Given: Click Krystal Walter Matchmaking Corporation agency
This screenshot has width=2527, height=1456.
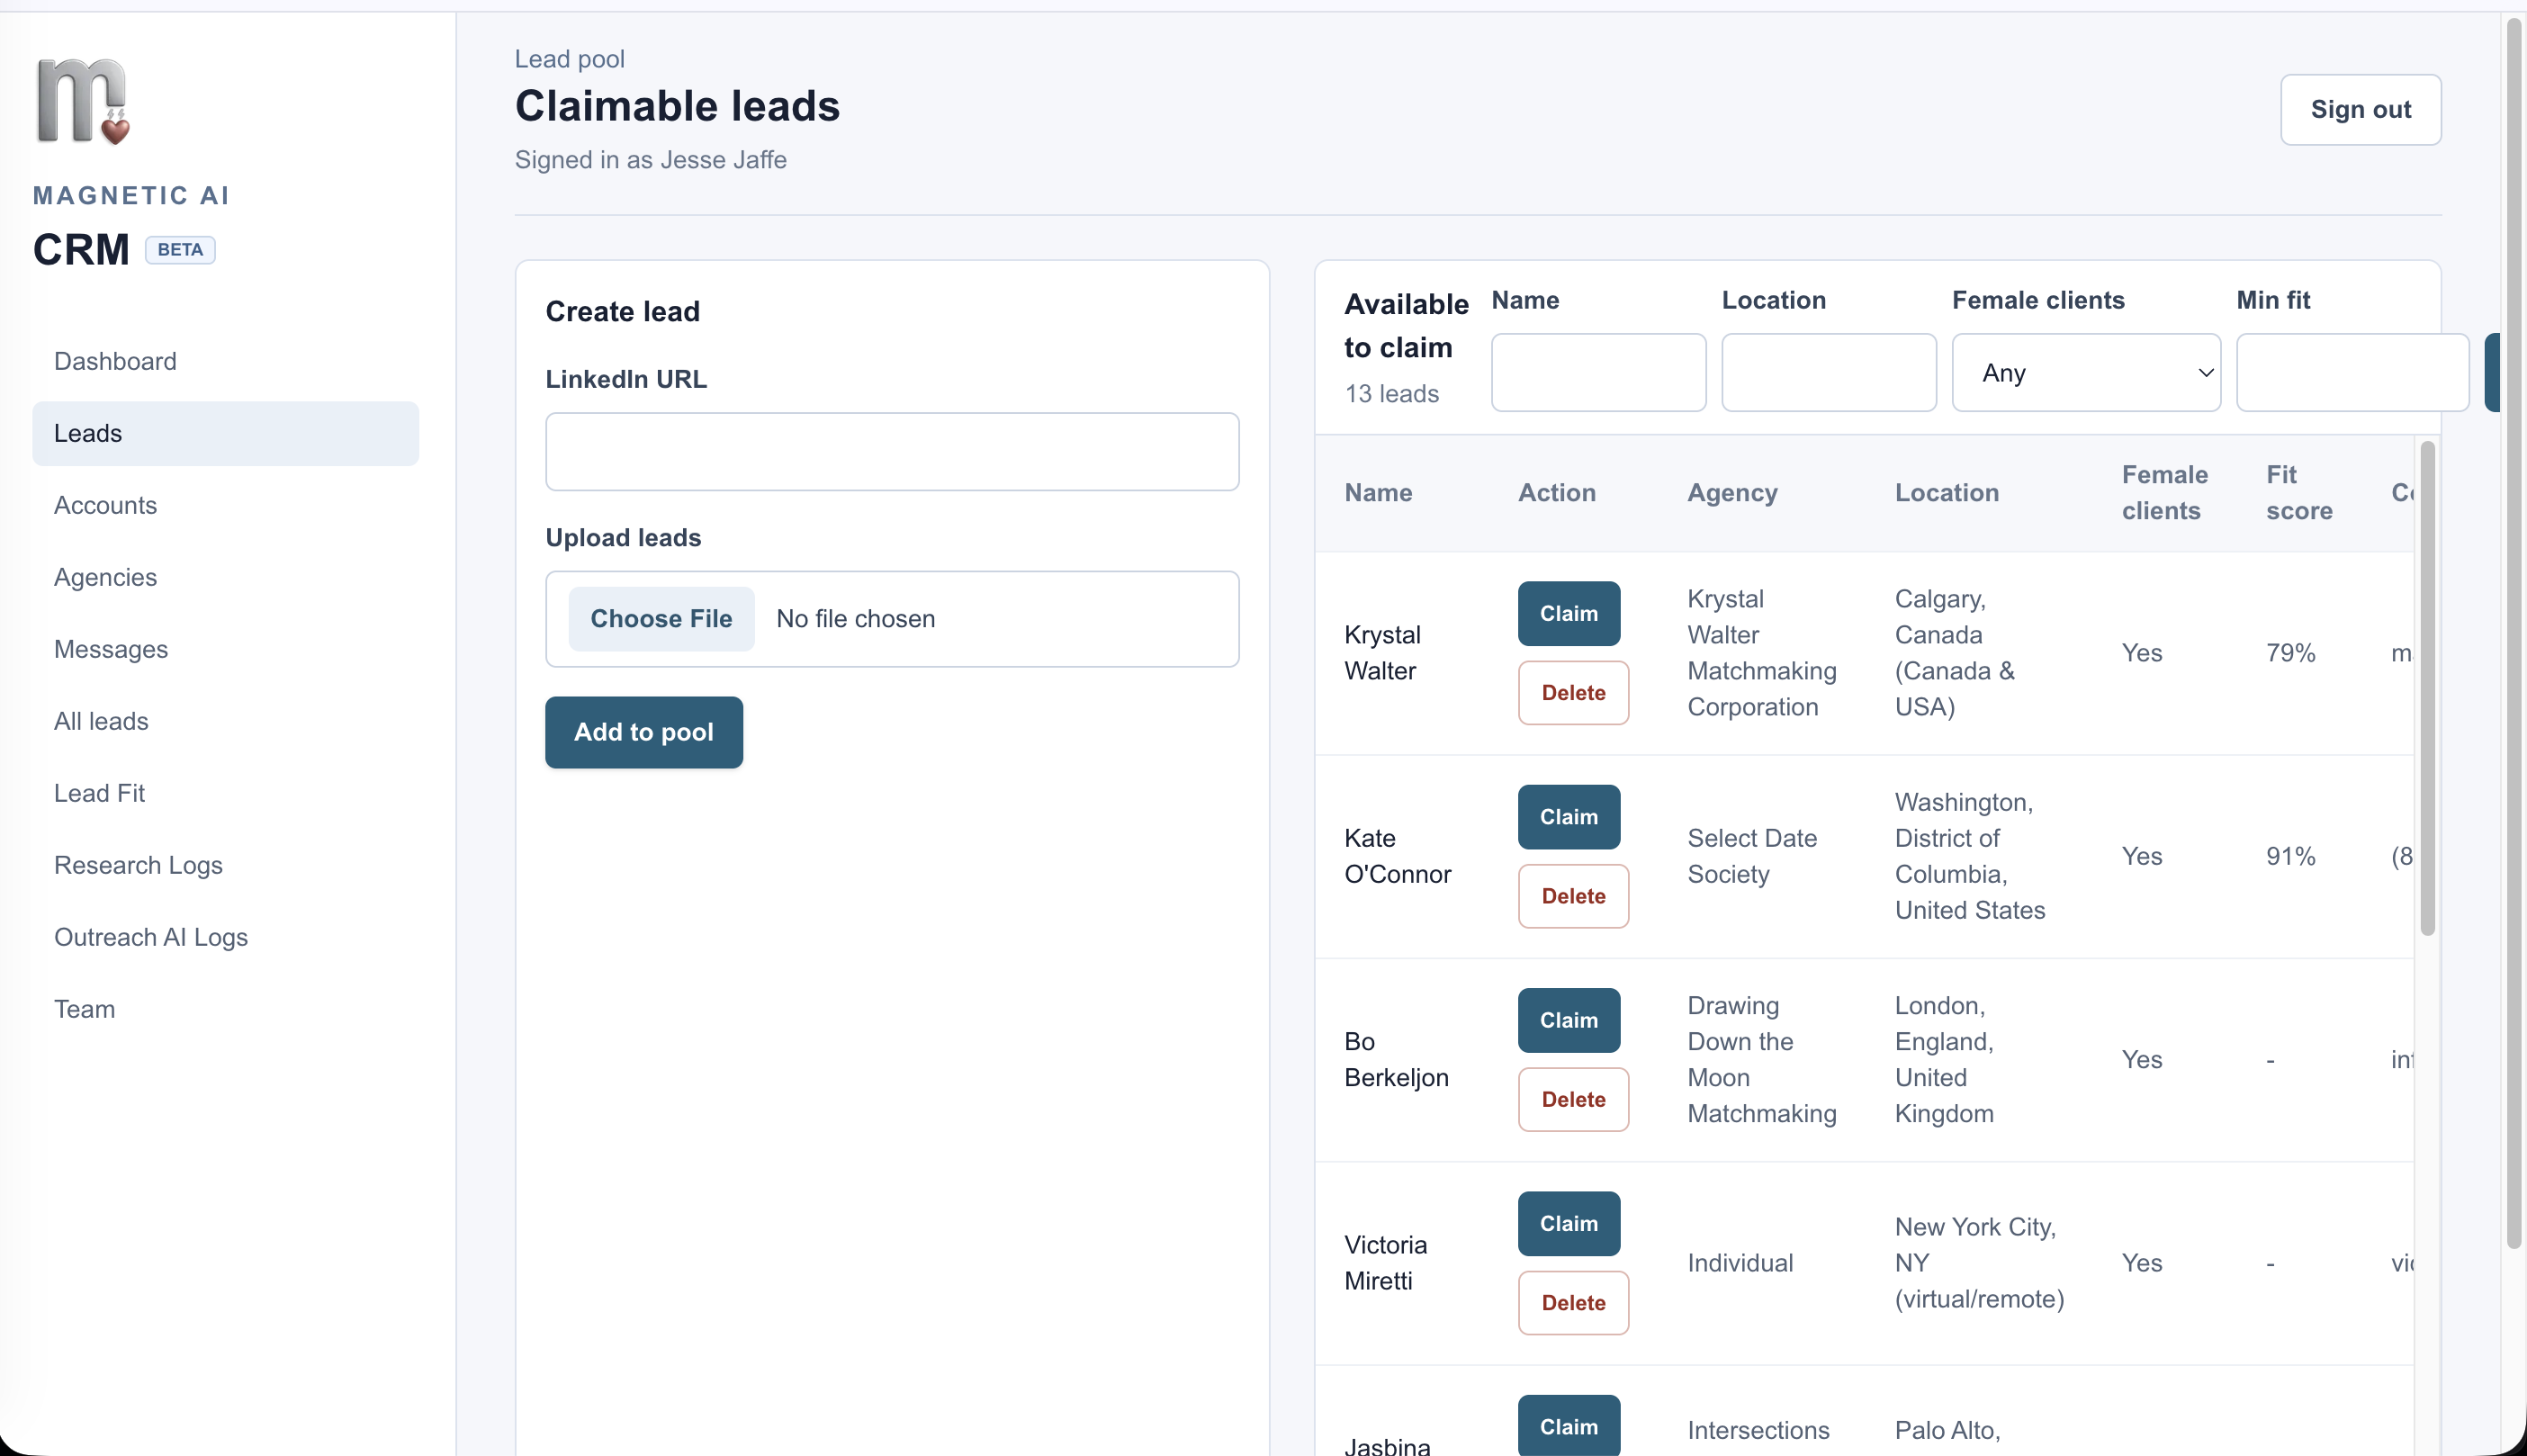Looking at the screenshot, I should click(1761, 653).
